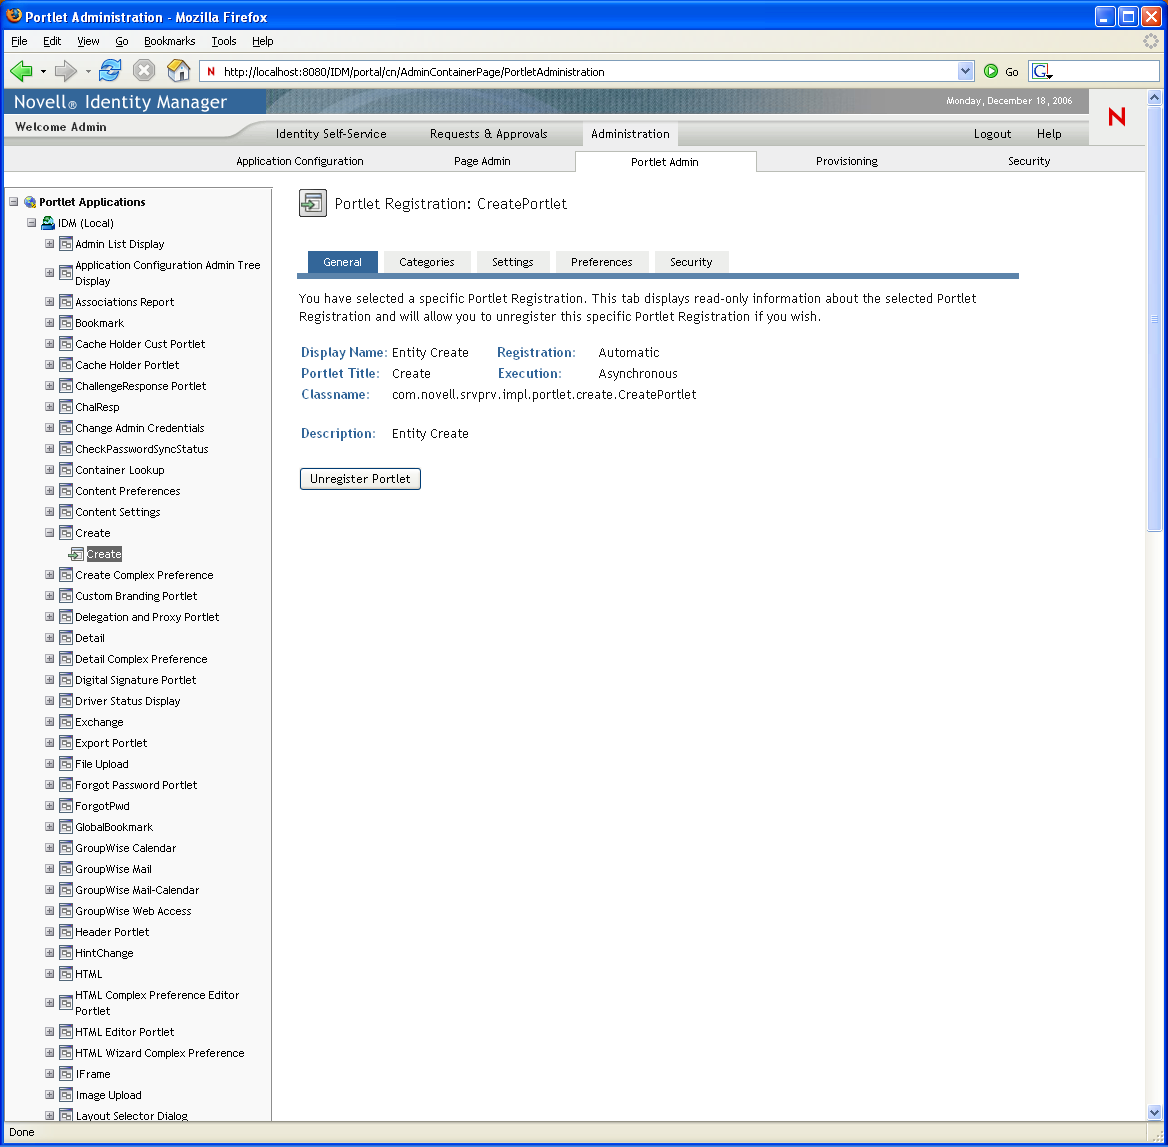
Task: Open the address bar history dropdown
Action: pyautogui.click(x=965, y=72)
